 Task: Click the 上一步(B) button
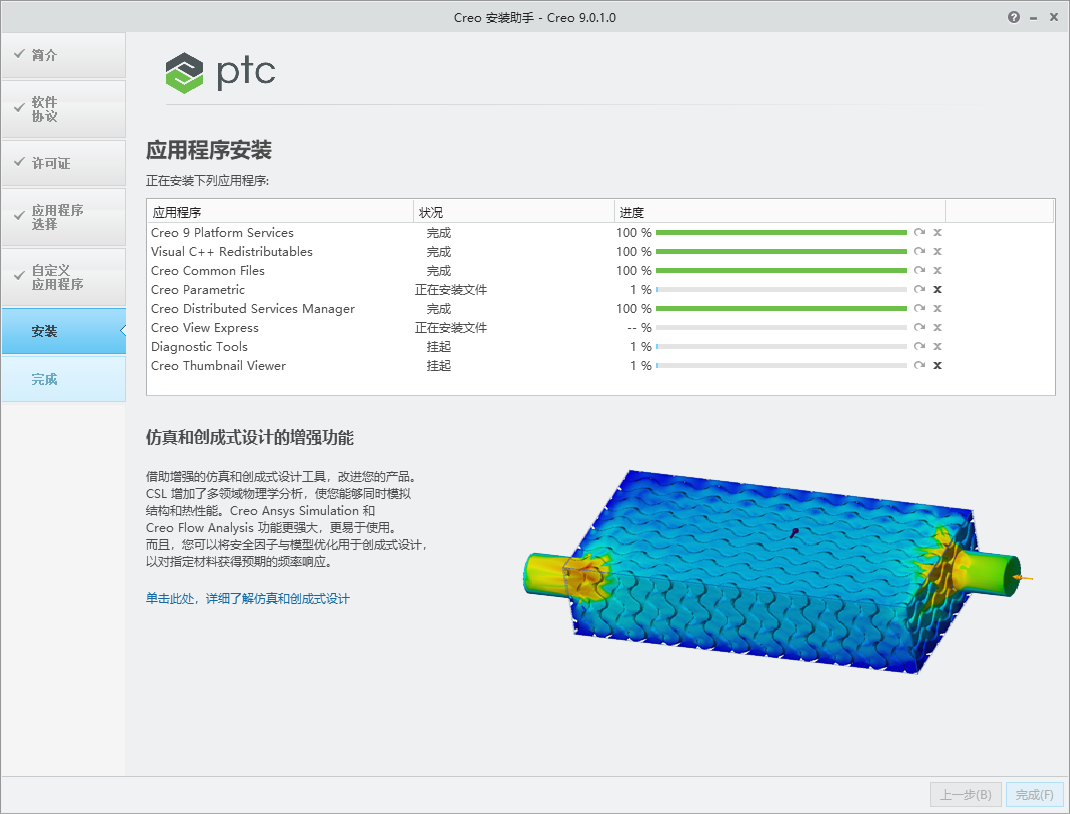click(x=964, y=794)
